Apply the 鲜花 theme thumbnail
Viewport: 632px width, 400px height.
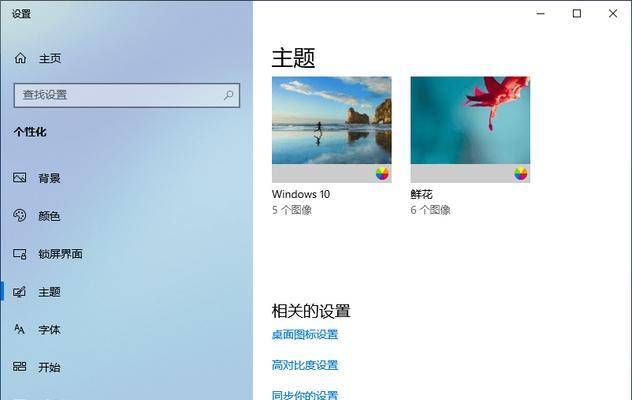point(470,129)
